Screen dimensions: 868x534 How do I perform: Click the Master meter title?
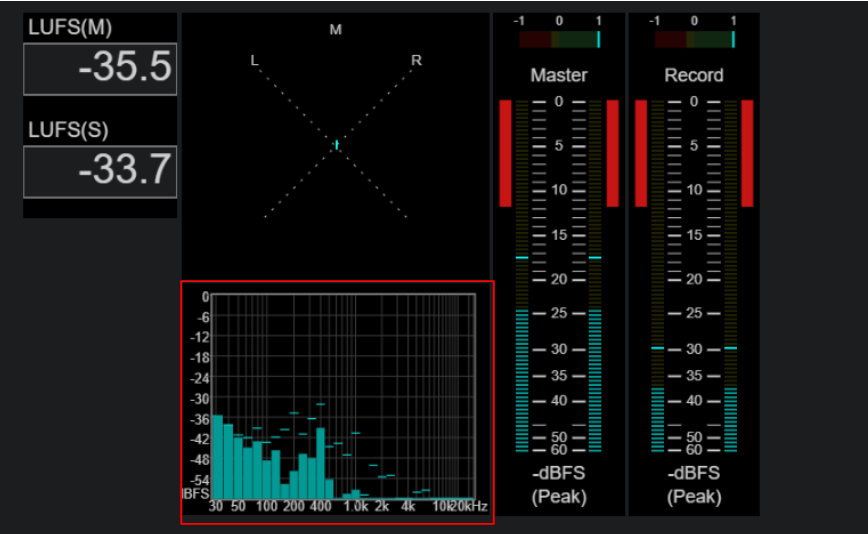tap(559, 75)
